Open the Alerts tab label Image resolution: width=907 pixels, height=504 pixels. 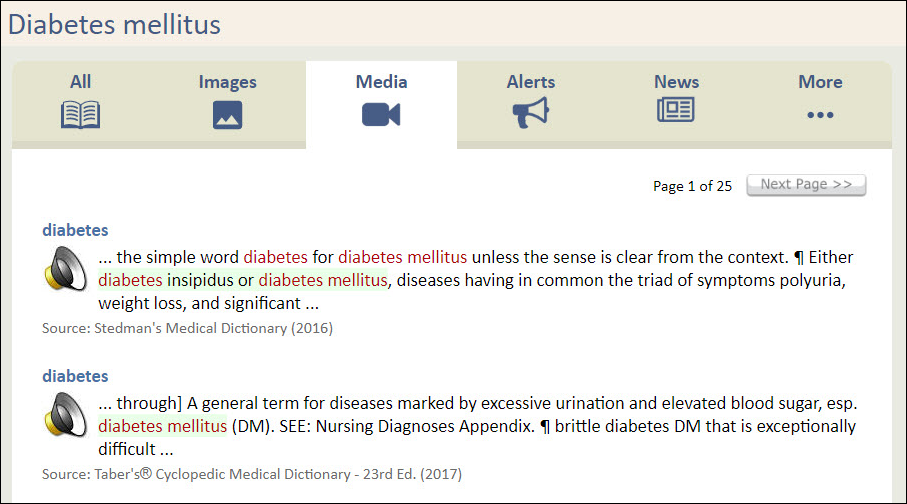coord(530,82)
